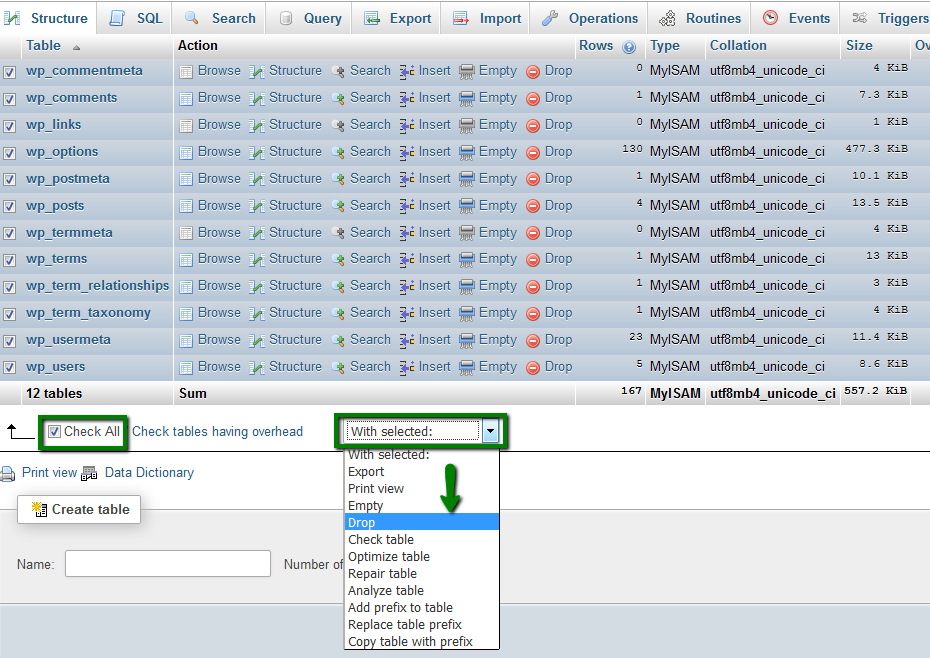This screenshot has width=930, height=658.
Task: Click the red Drop icon for wp_users
Action: pos(533,368)
